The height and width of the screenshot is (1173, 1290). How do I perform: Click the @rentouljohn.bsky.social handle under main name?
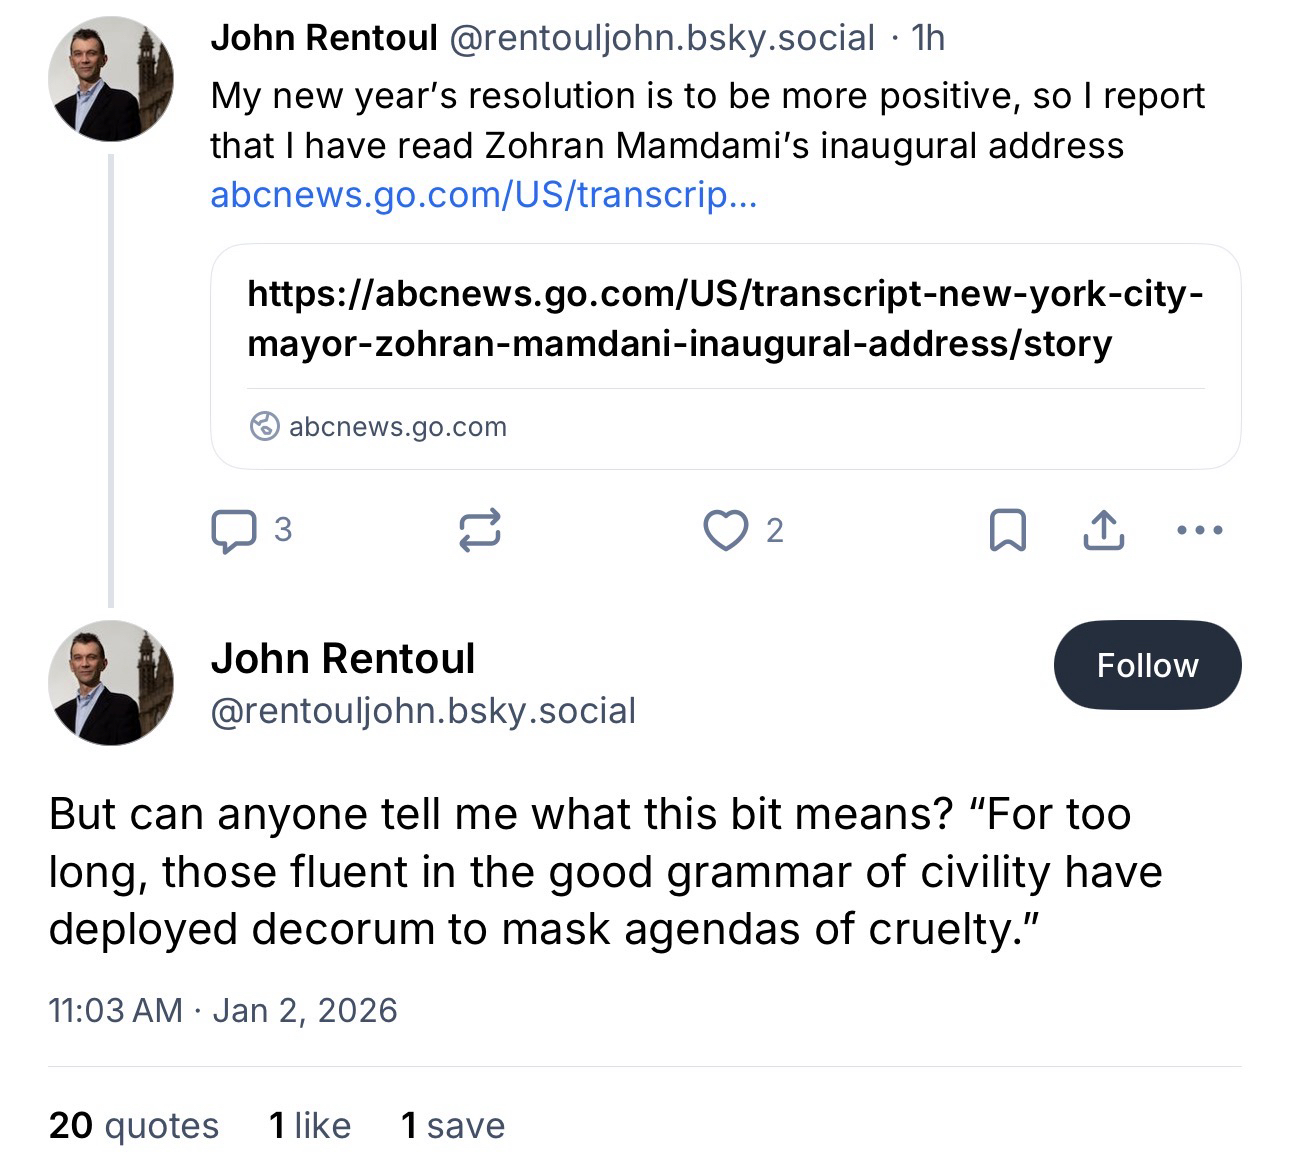pyautogui.click(x=423, y=711)
